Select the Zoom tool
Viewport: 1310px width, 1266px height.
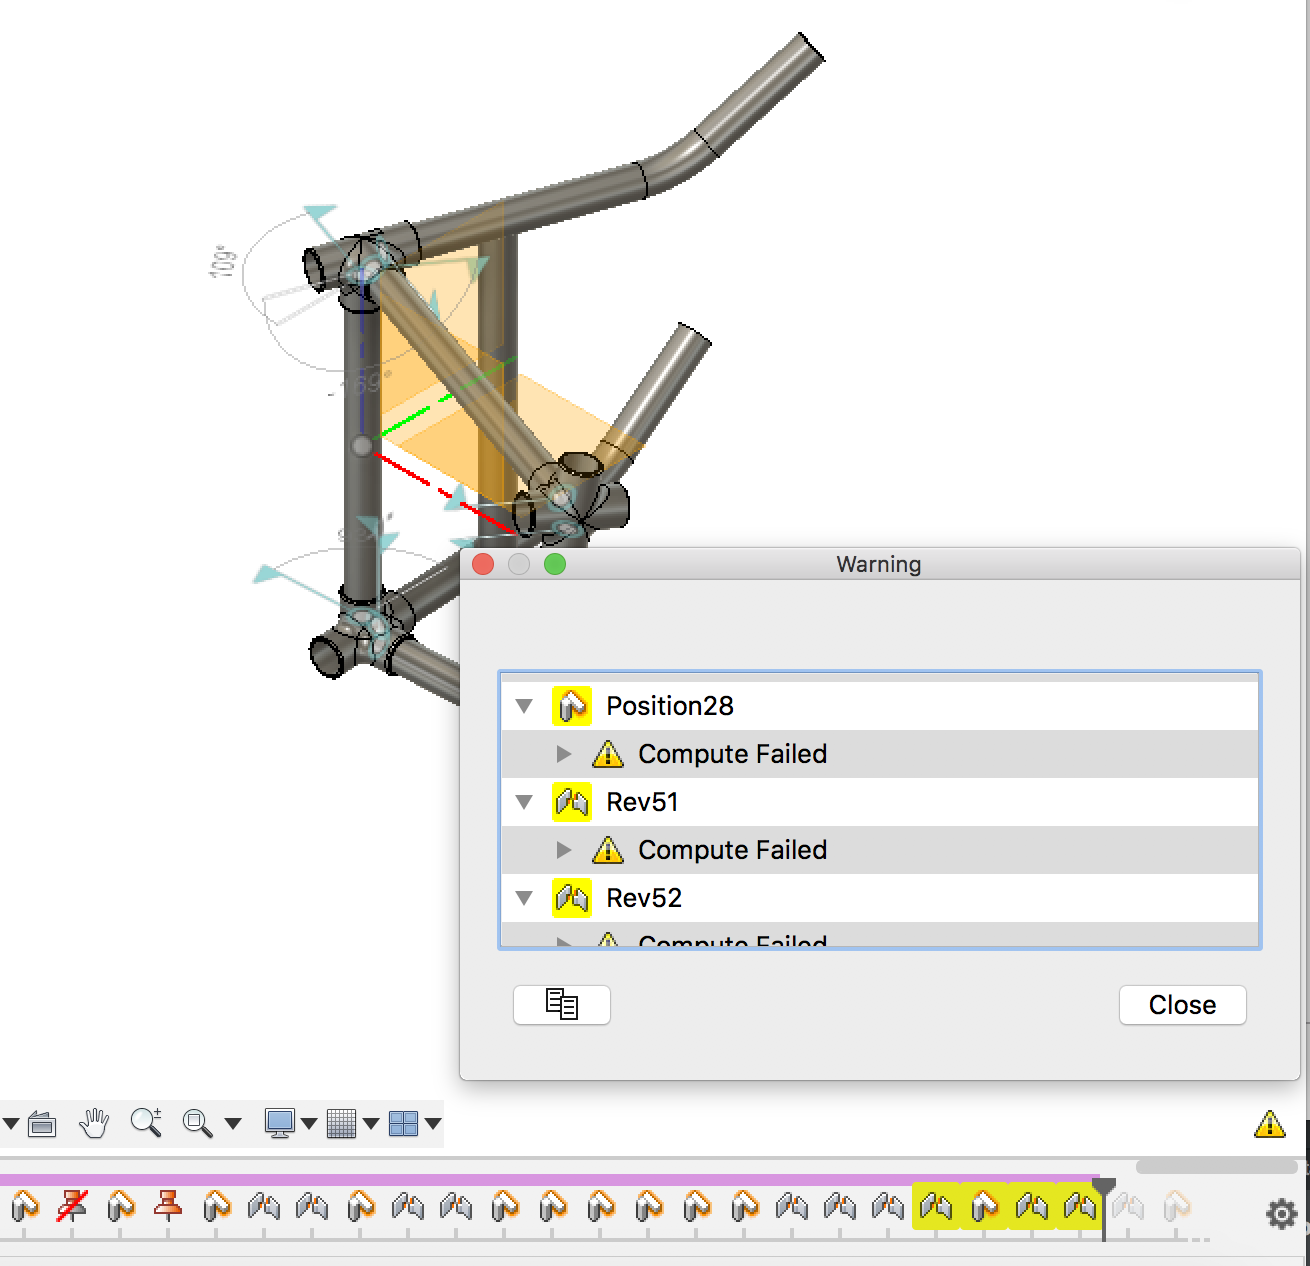(x=145, y=1123)
